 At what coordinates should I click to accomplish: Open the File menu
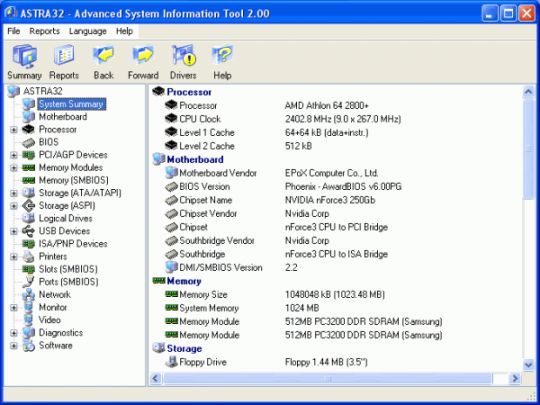(x=14, y=31)
